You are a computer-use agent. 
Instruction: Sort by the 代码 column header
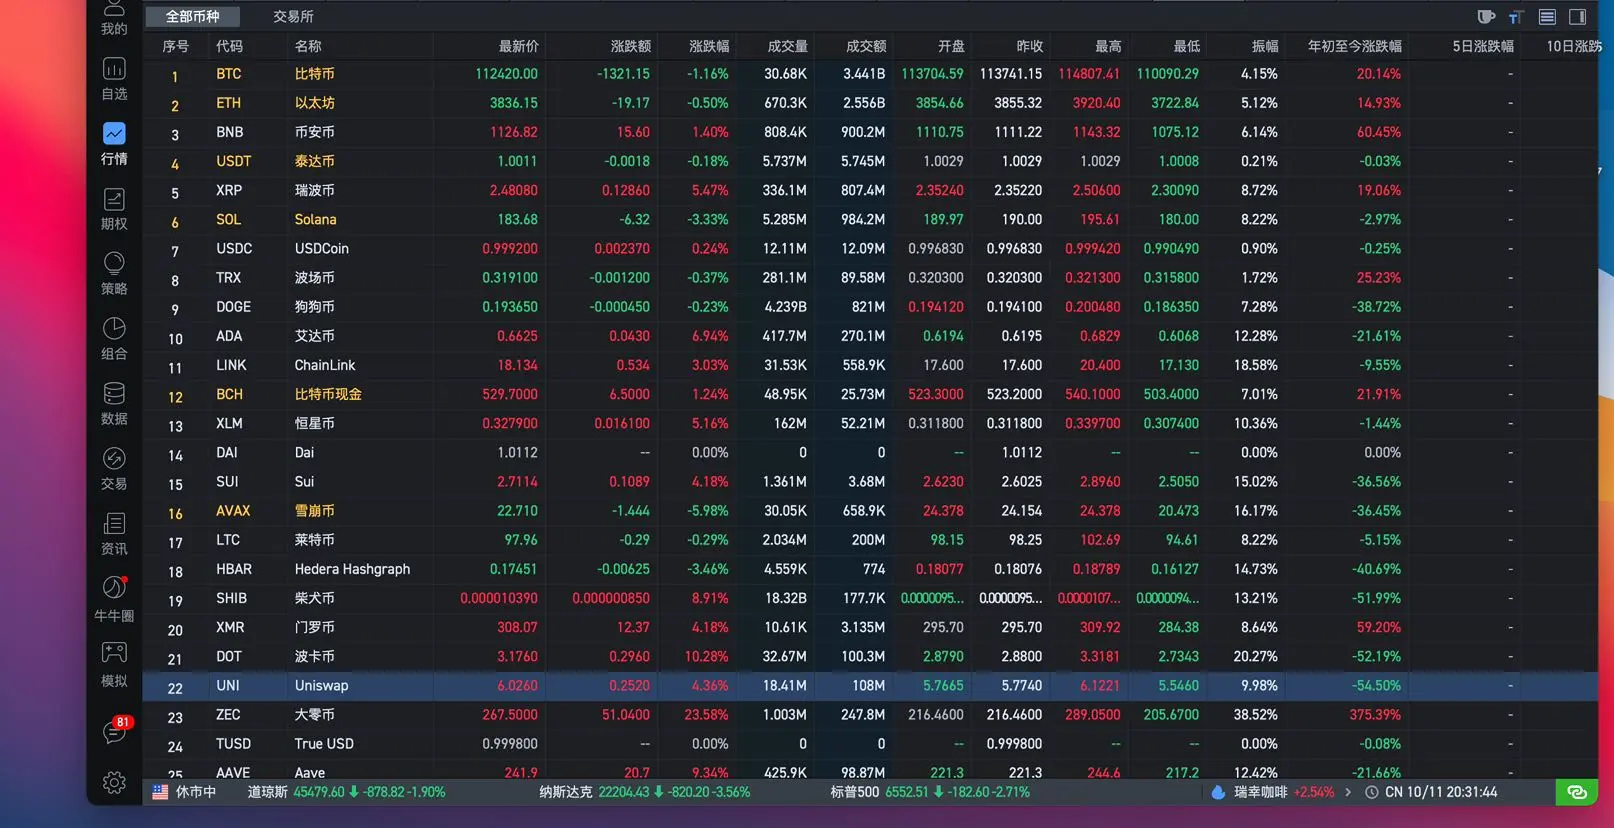(x=229, y=46)
